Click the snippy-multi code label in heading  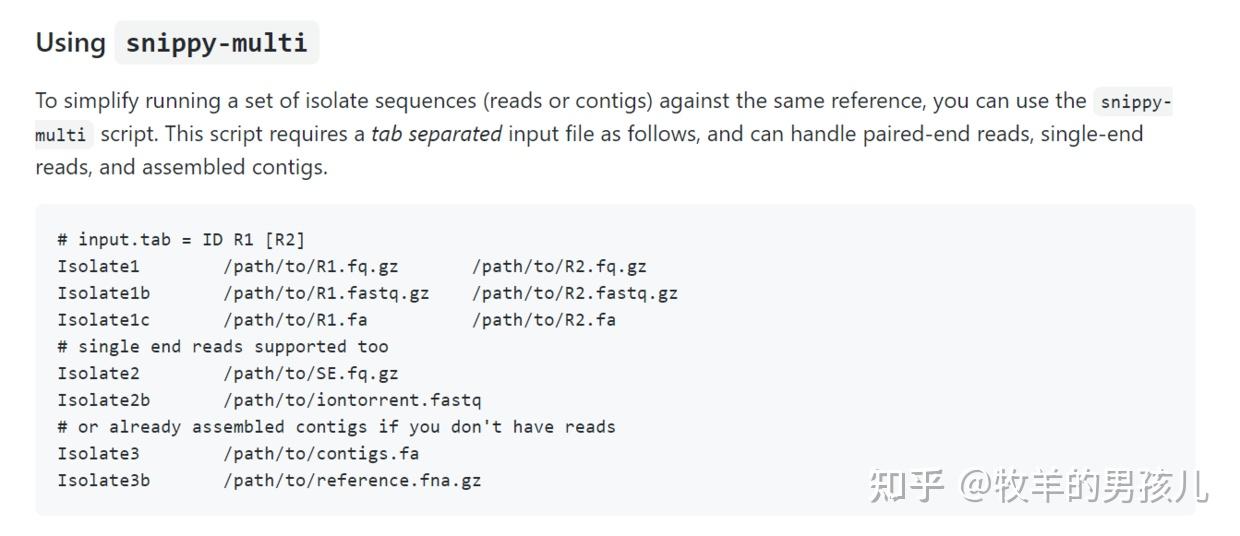pyautogui.click(x=216, y=43)
